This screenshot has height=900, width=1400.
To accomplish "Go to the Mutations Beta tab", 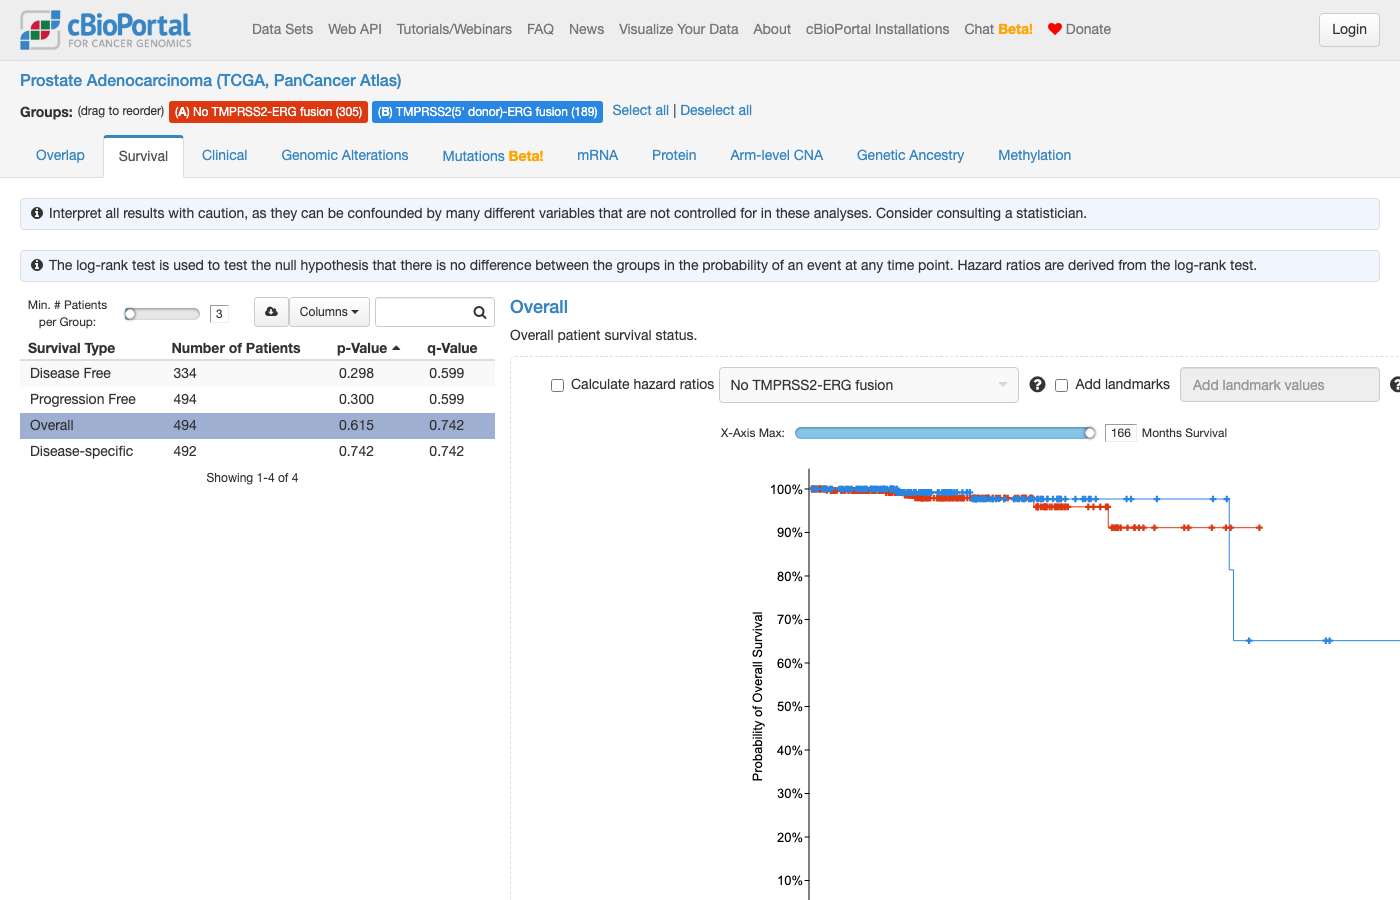I will [493, 156].
